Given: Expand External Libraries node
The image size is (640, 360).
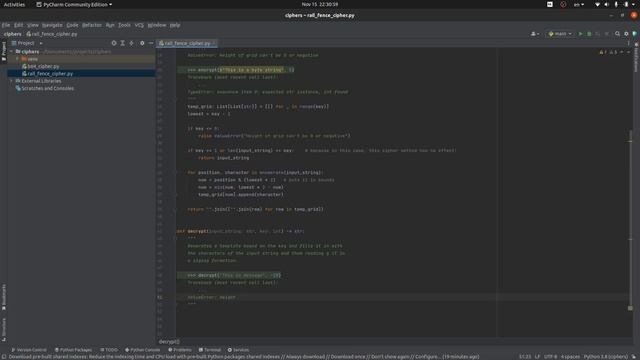Looking at the screenshot, I should point(11,81).
